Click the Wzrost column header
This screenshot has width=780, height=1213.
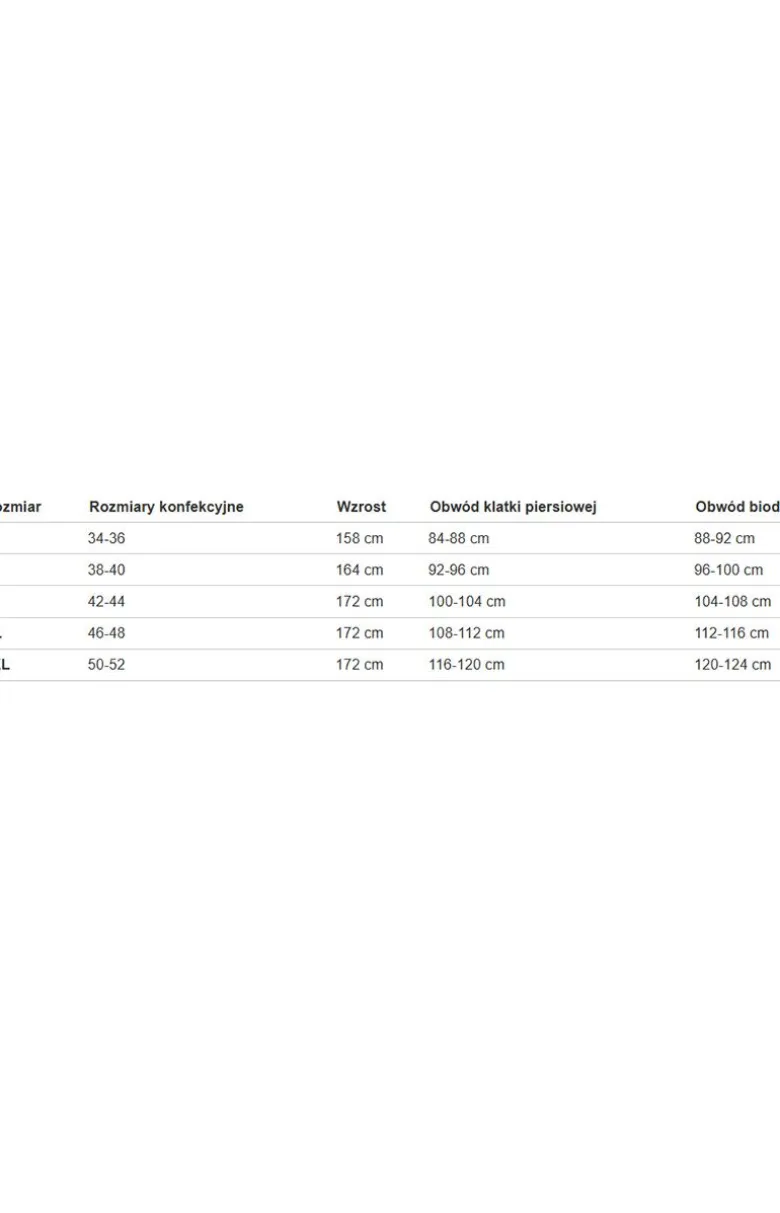(x=361, y=507)
